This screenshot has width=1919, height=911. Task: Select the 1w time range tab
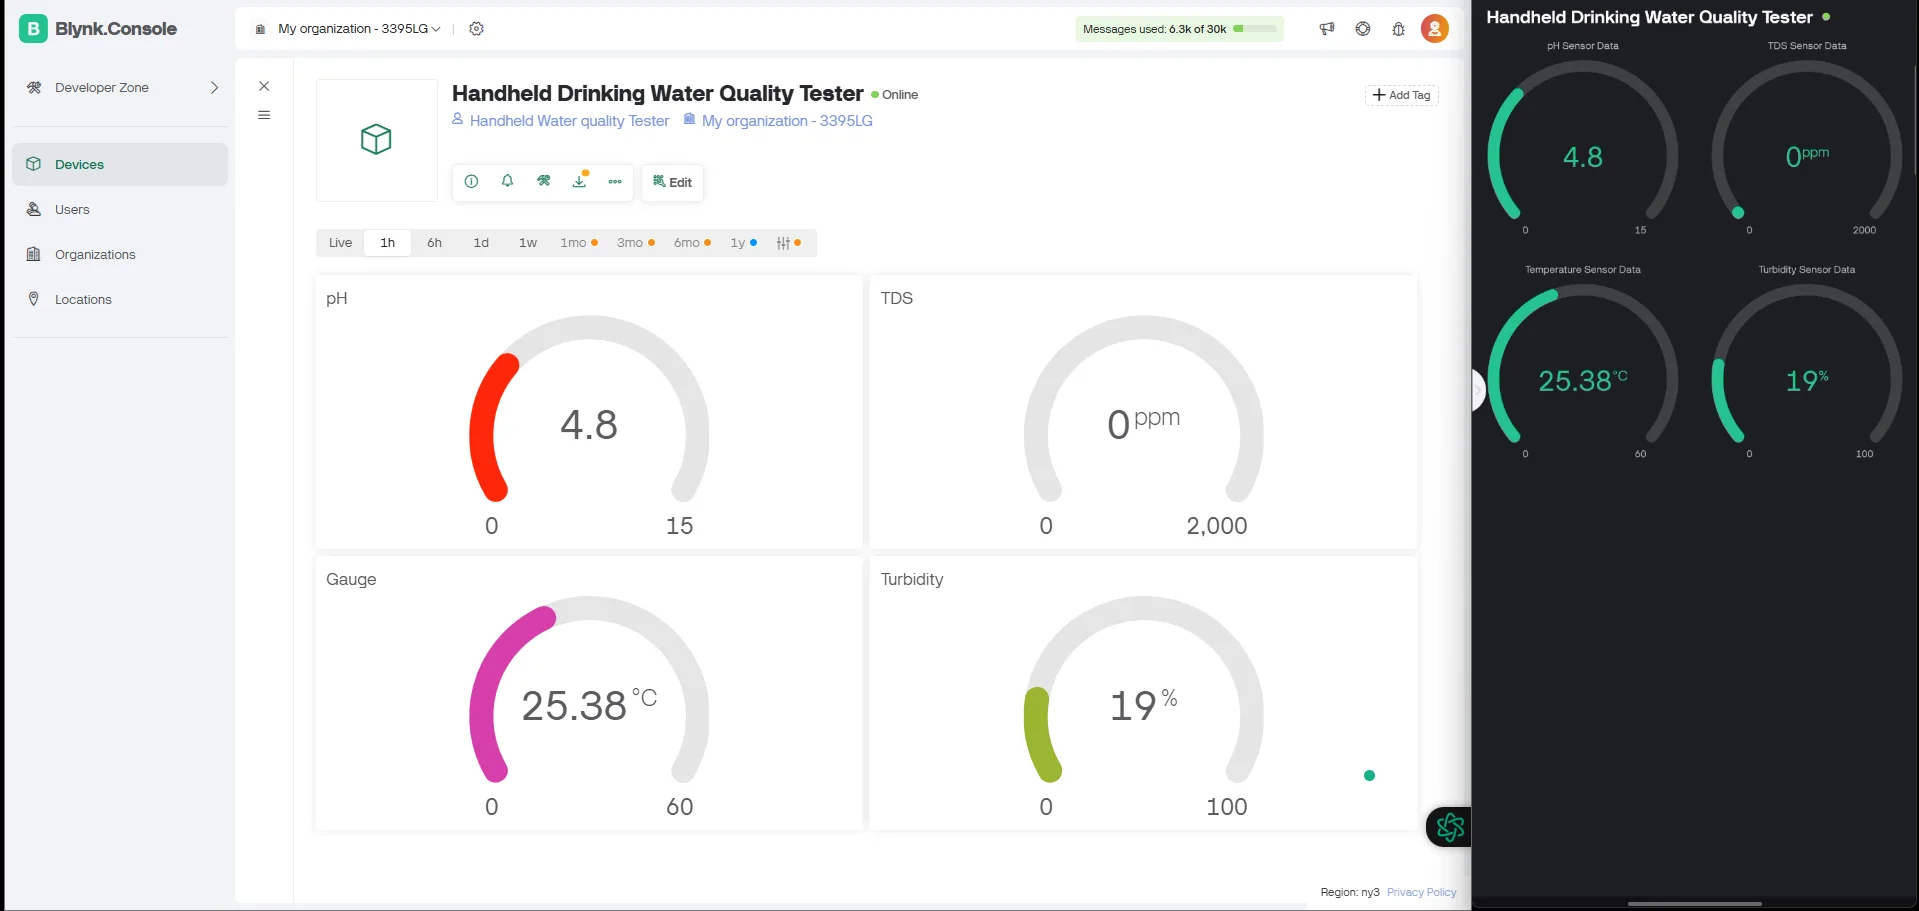click(528, 243)
